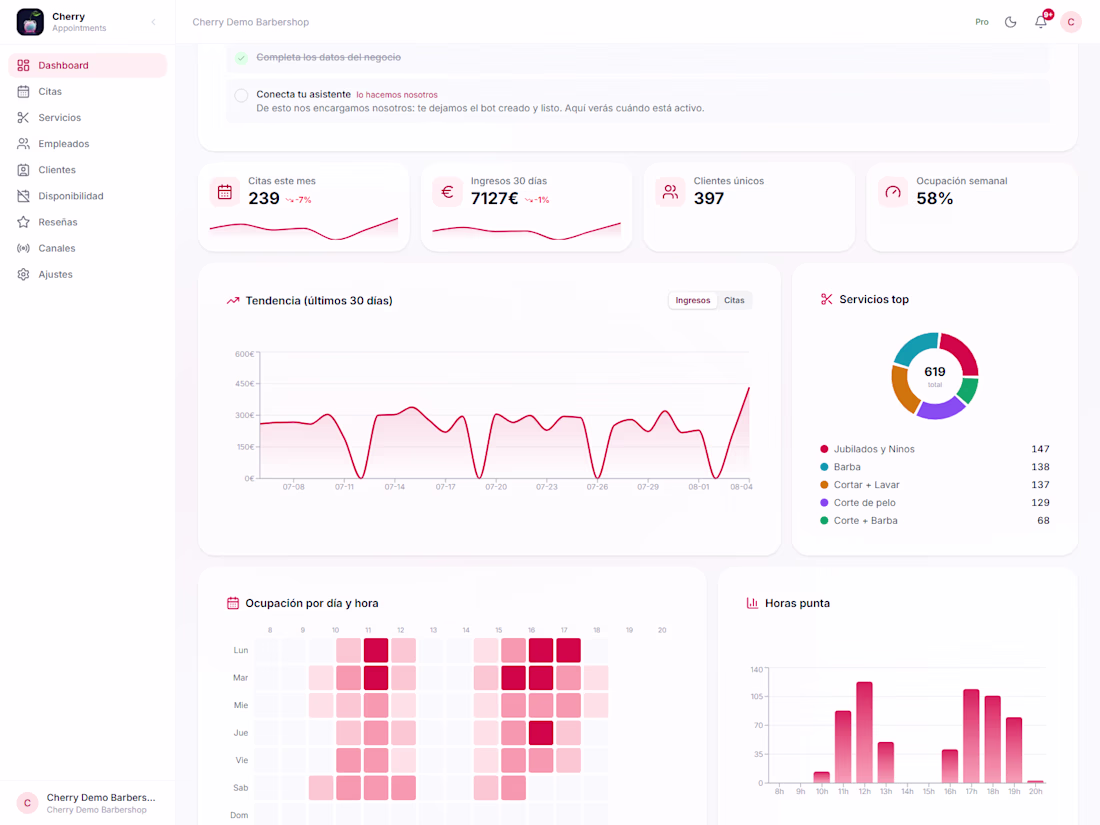Click the Disponibilidad calendar-off icon

point(23,196)
